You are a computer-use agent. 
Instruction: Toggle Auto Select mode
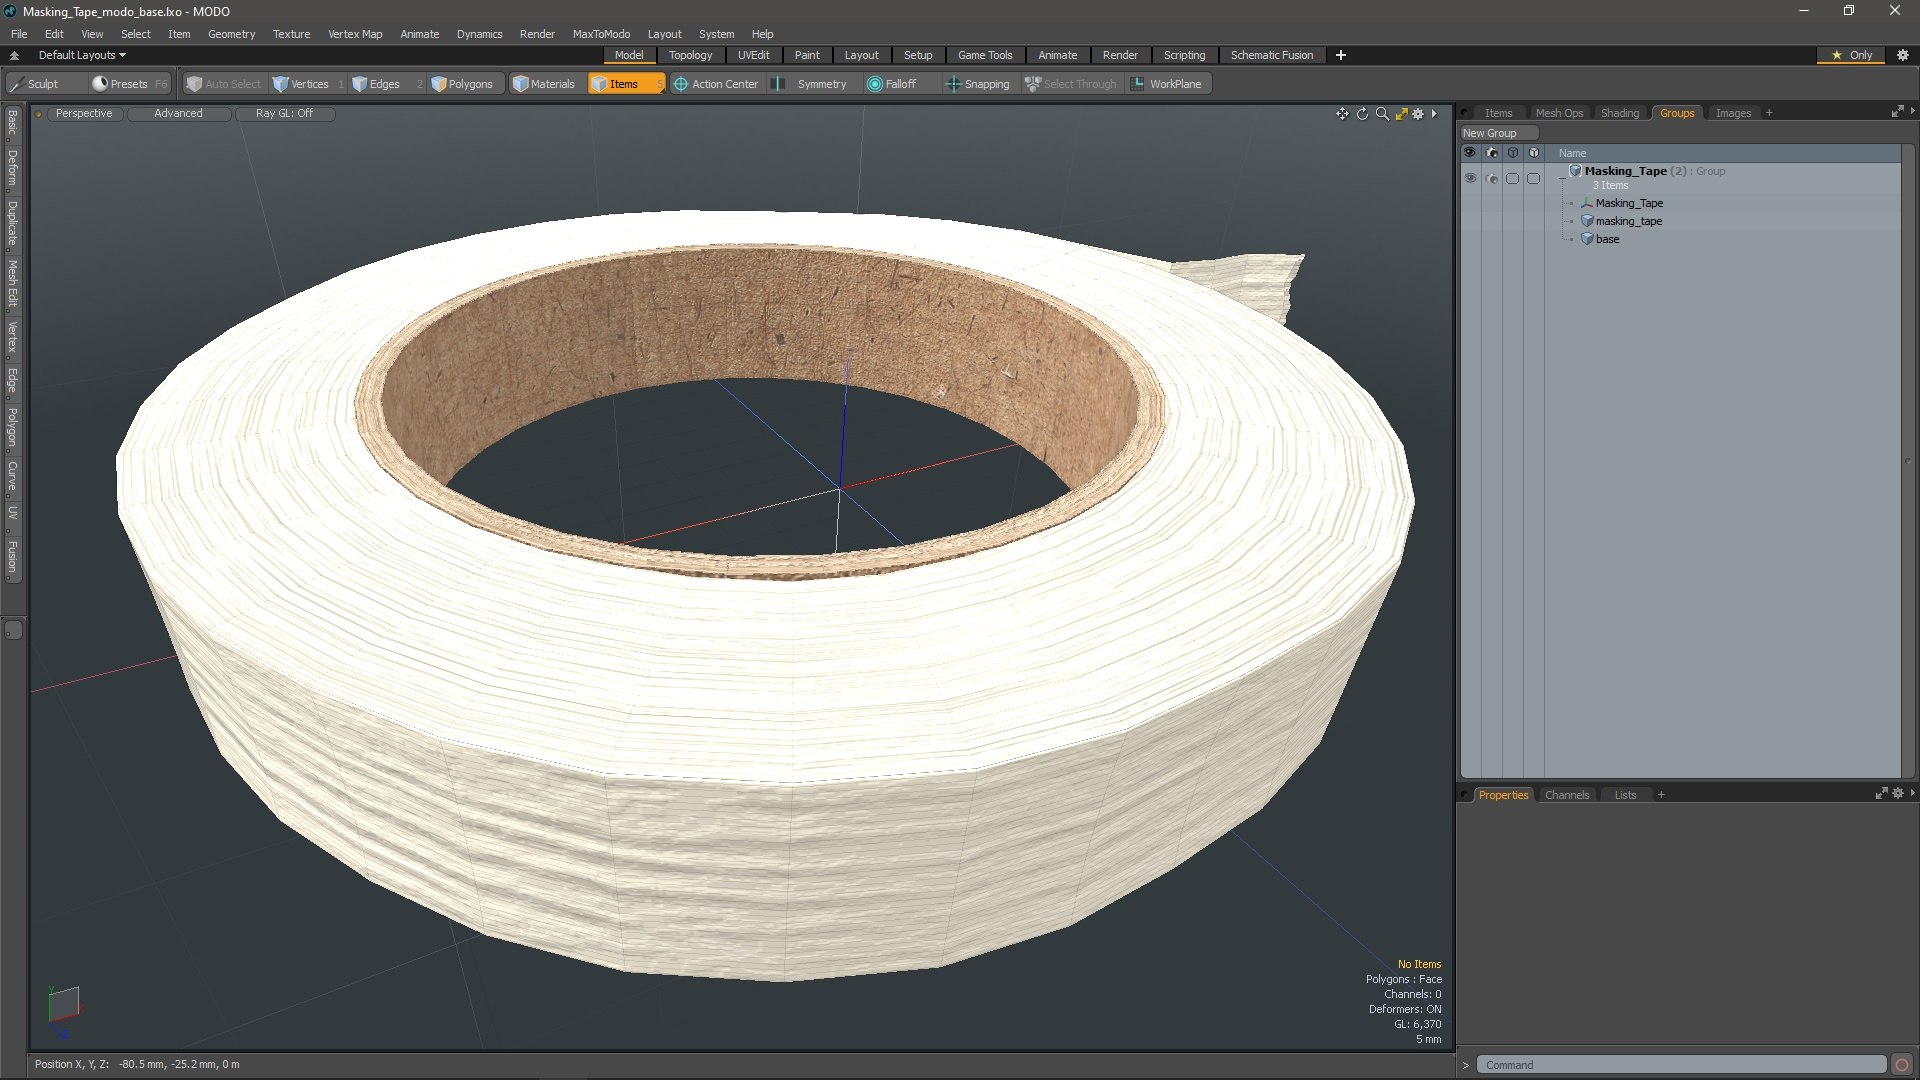(x=224, y=84)
